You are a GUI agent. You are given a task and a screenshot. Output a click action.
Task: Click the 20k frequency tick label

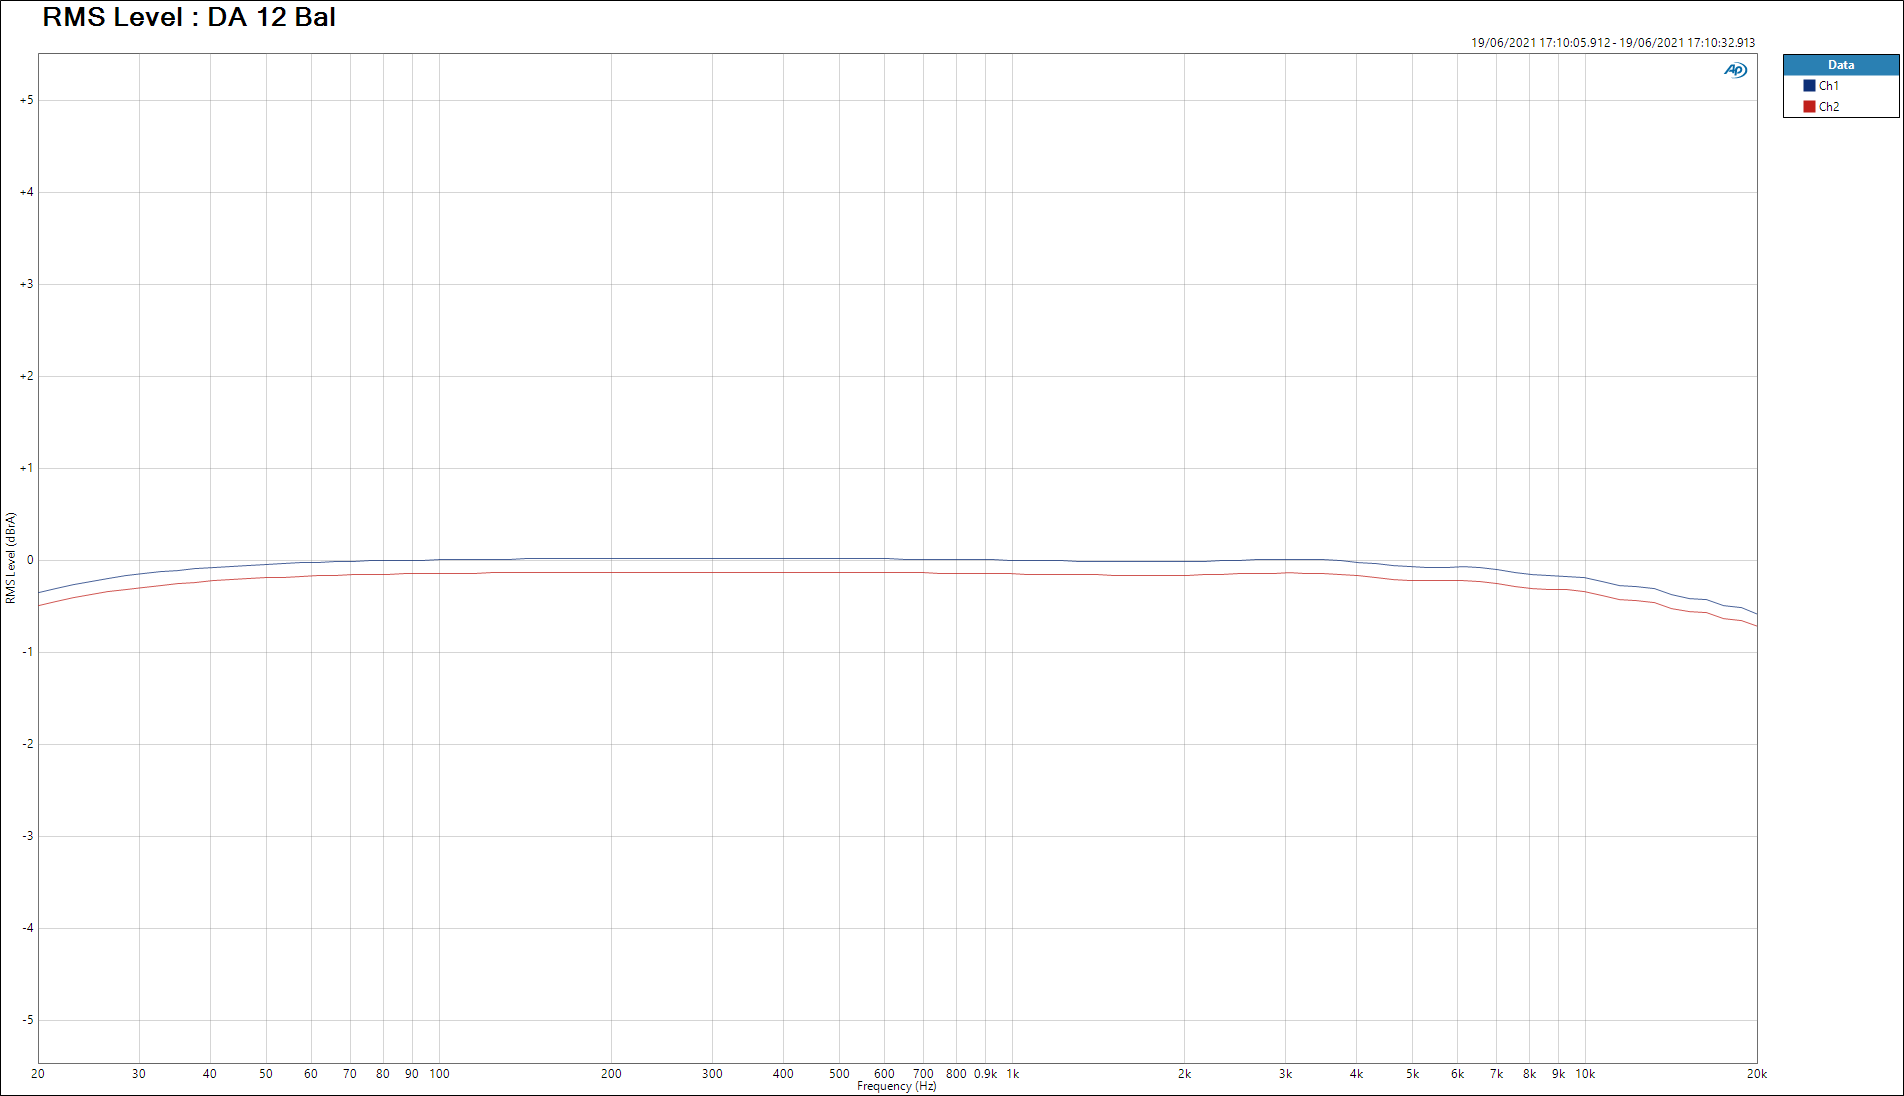(x=1756, y=1074)
